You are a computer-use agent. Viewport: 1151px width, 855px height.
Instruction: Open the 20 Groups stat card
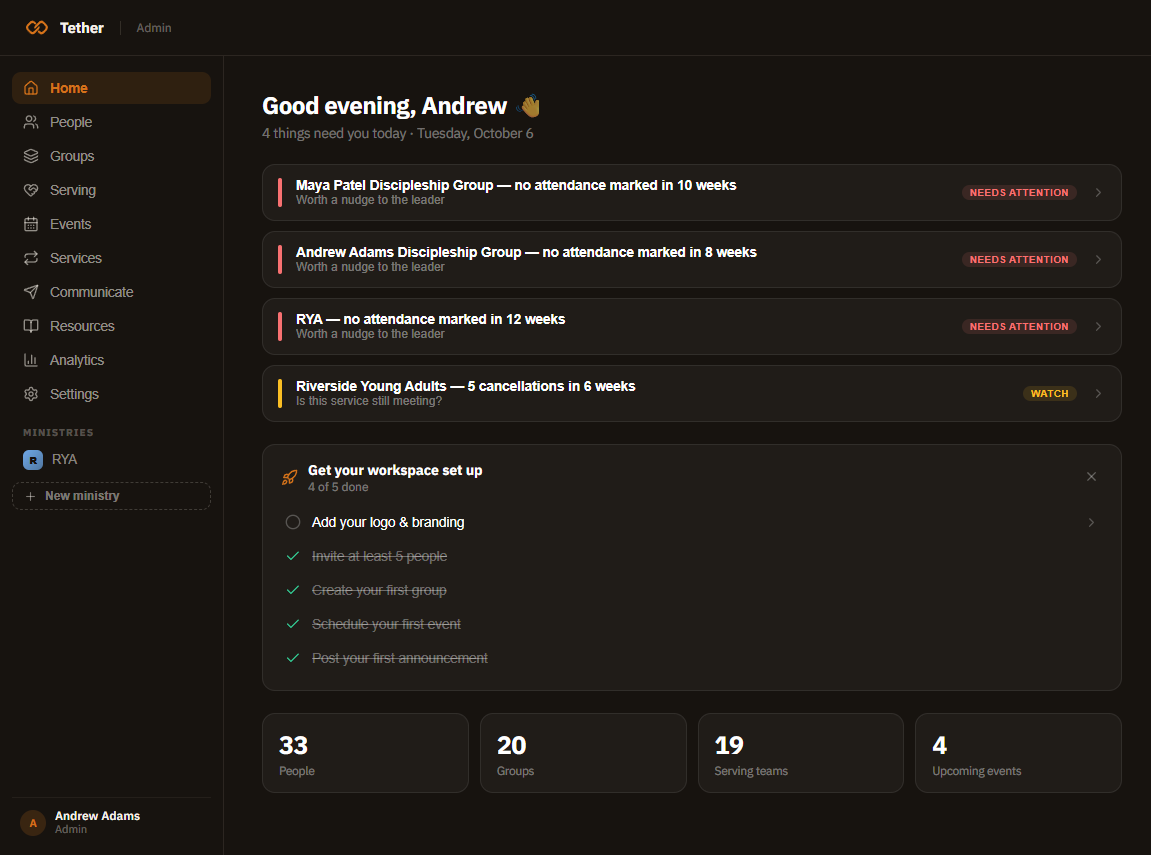tap(583, 753)
